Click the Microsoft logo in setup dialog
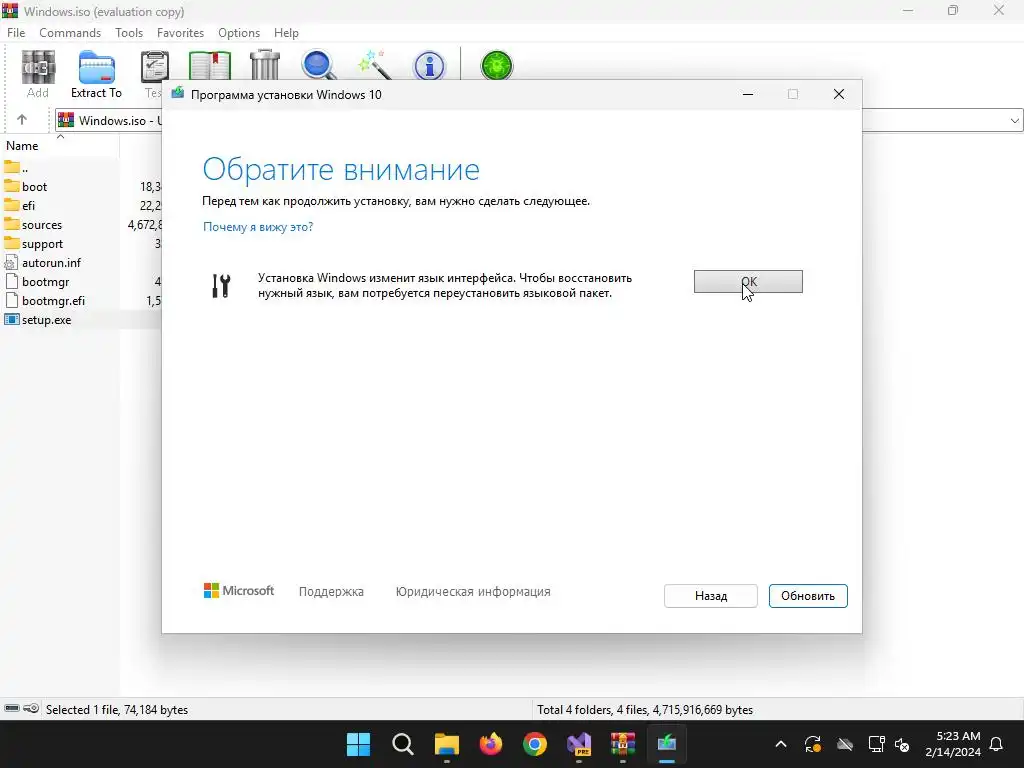The height and width of the screenshot is (768, 1024). (238, 591)
